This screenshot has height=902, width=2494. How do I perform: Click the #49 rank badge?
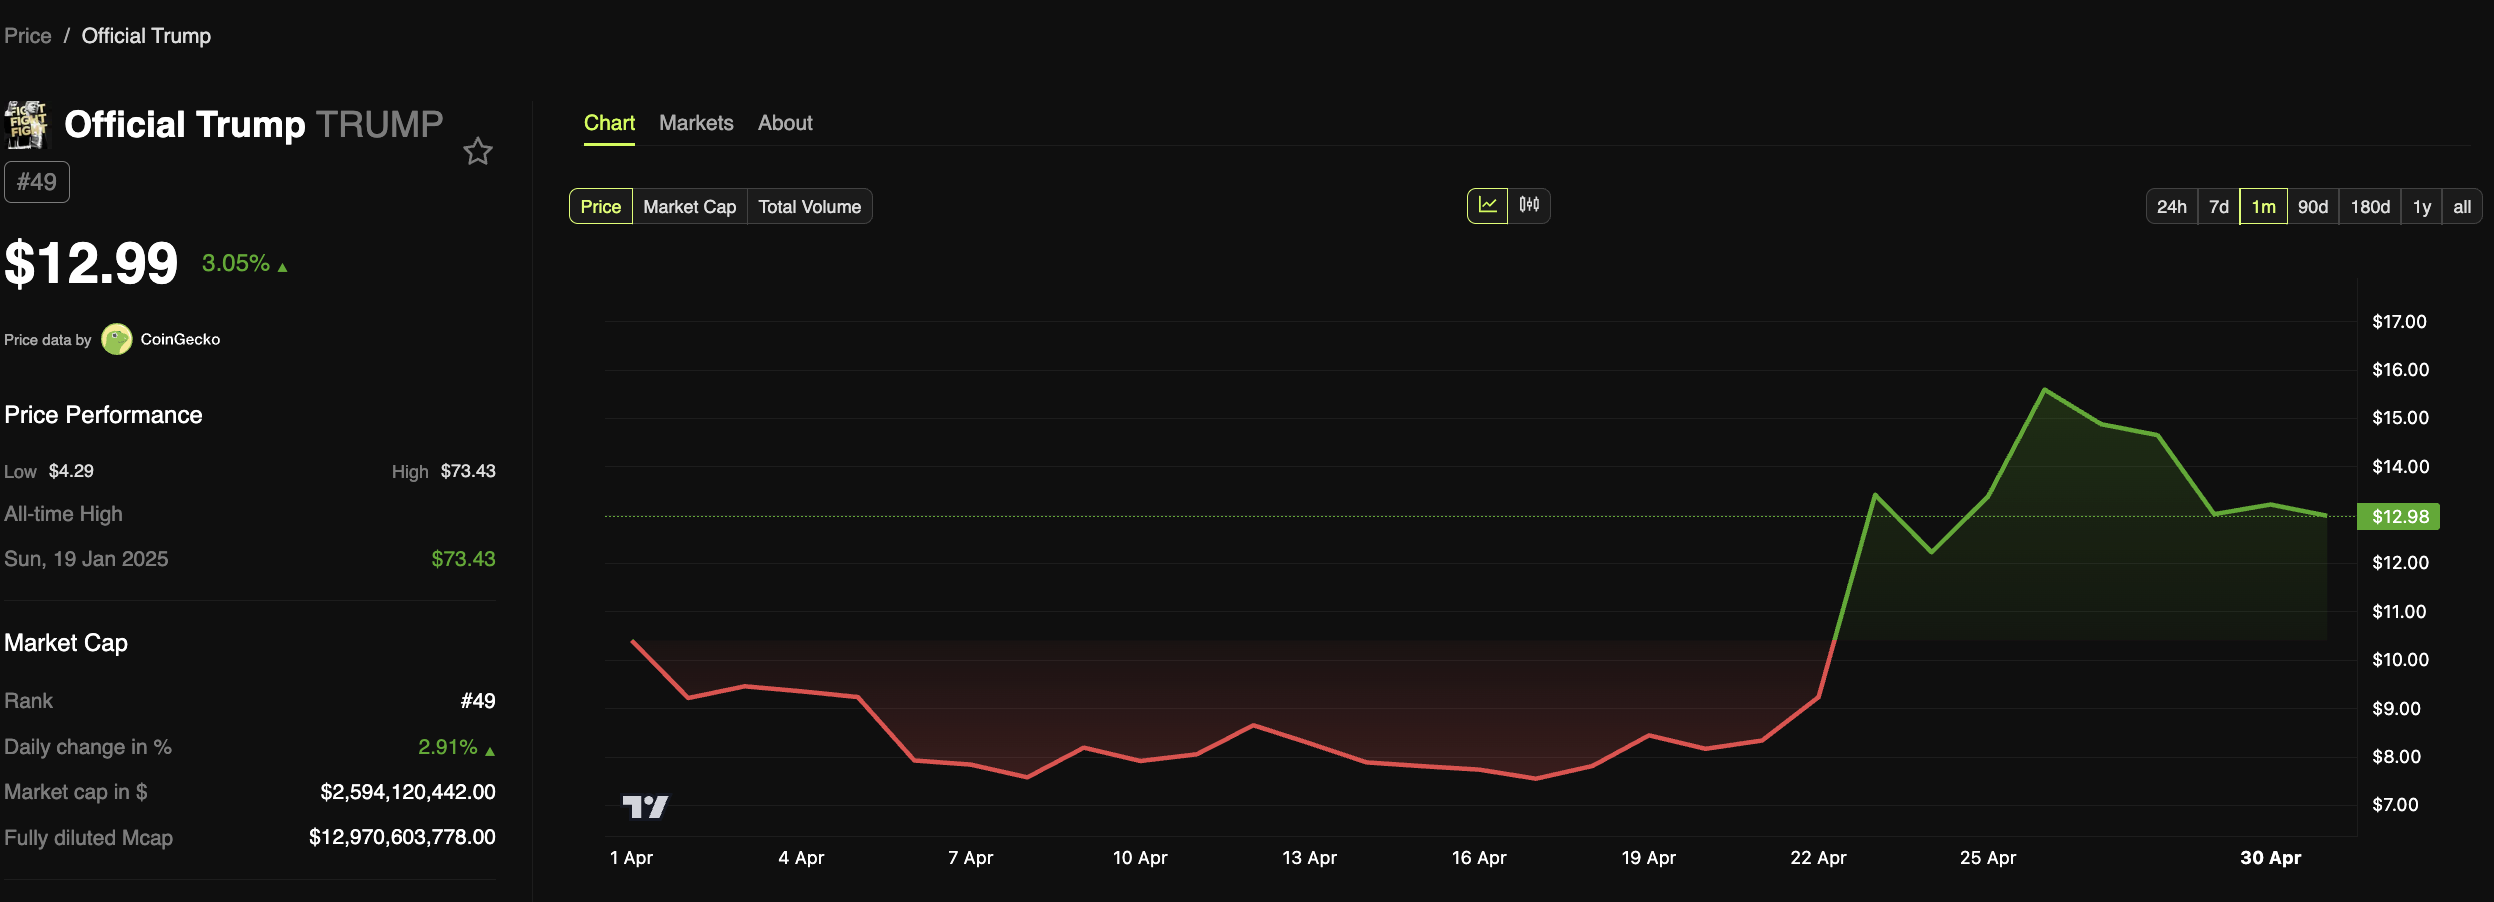pyautogui.click(x=37, y=182)
